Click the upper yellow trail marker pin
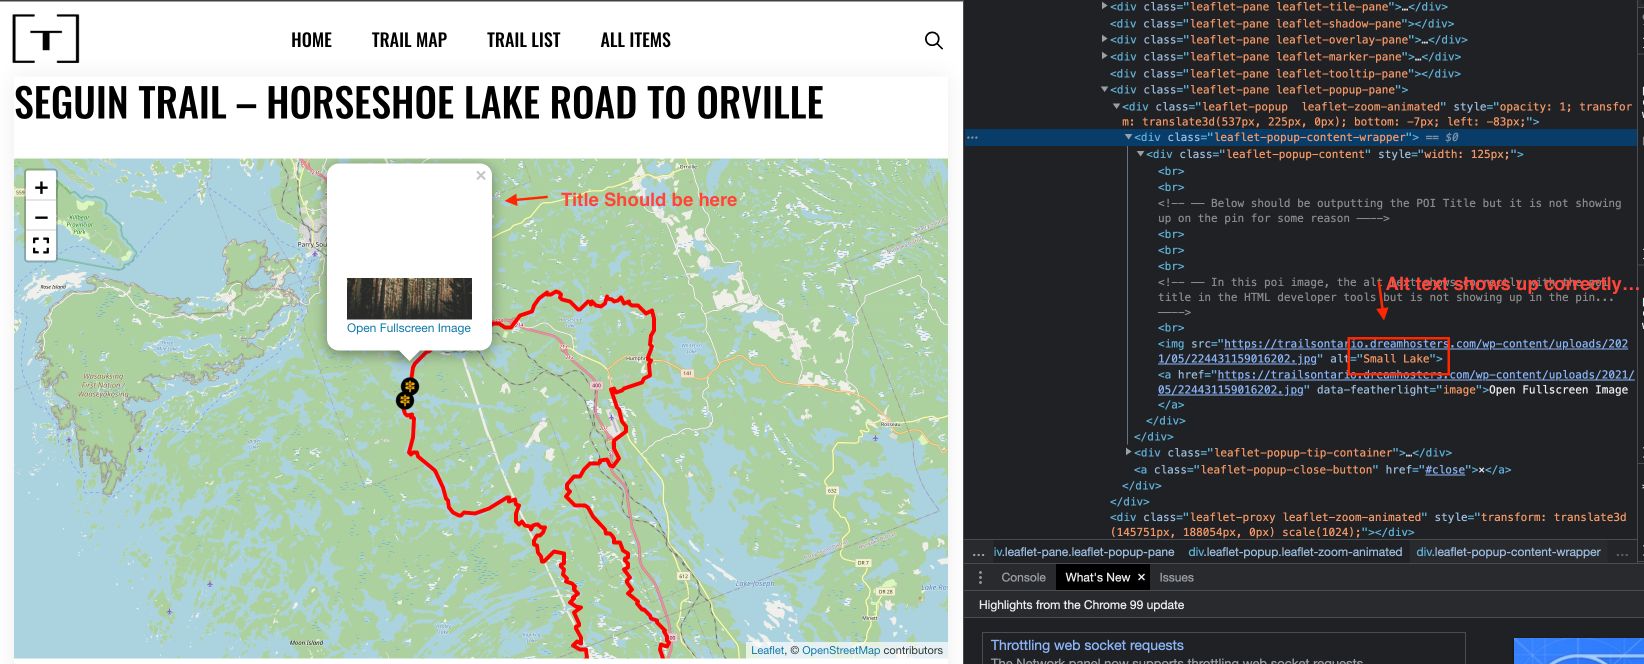1644x664 pixels. 410,386
